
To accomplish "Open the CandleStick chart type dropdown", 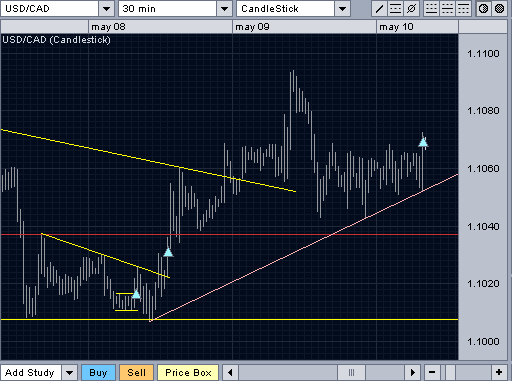I will pyautogui.click(x=342, y=9).
